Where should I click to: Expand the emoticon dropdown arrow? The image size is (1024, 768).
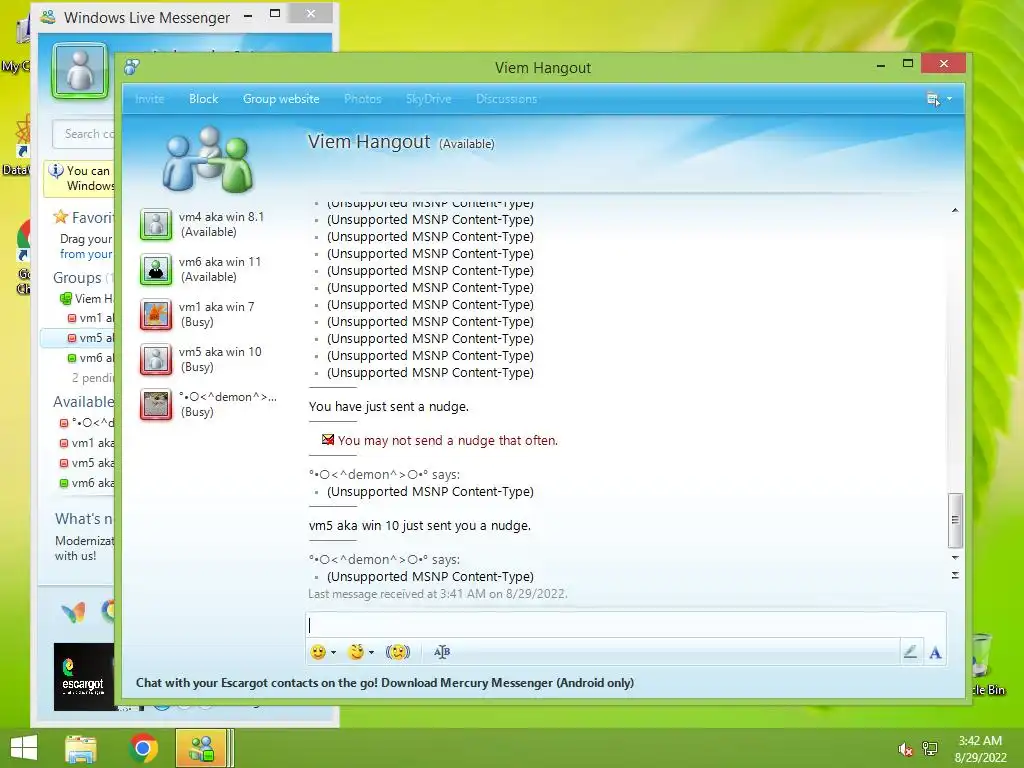(333, 652)
